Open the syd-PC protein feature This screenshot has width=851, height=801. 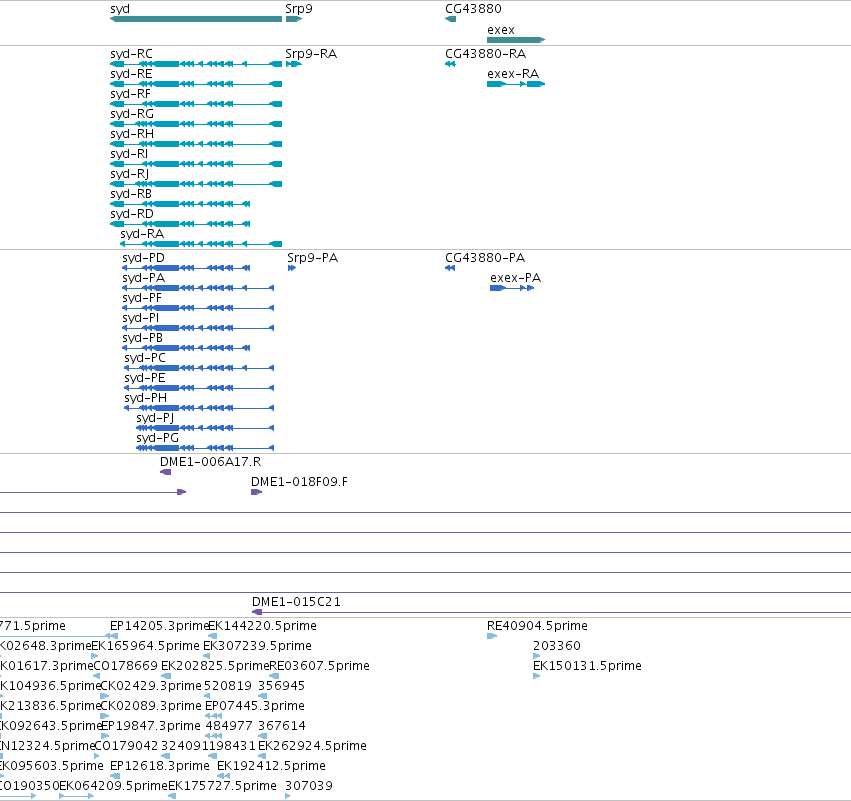[x=199, y=368]
